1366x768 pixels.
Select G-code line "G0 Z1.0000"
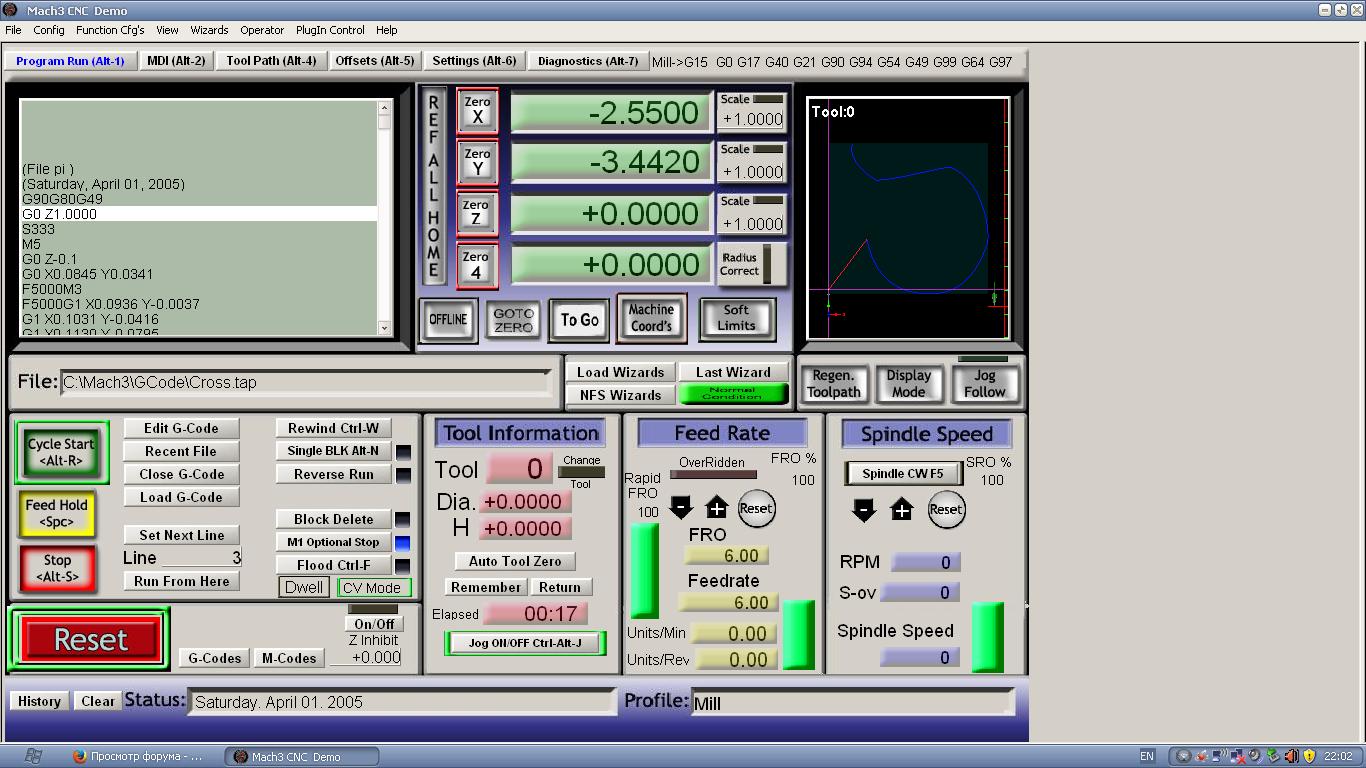pos(199,214)
